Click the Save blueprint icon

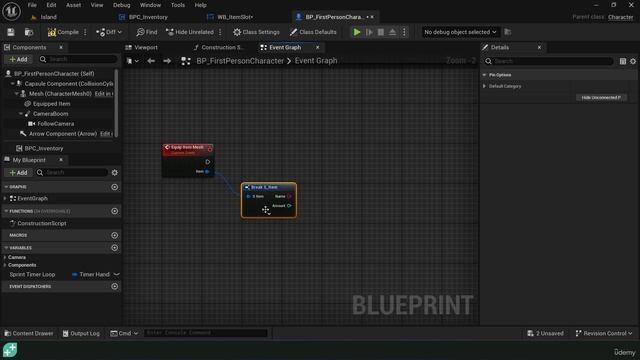11,32
